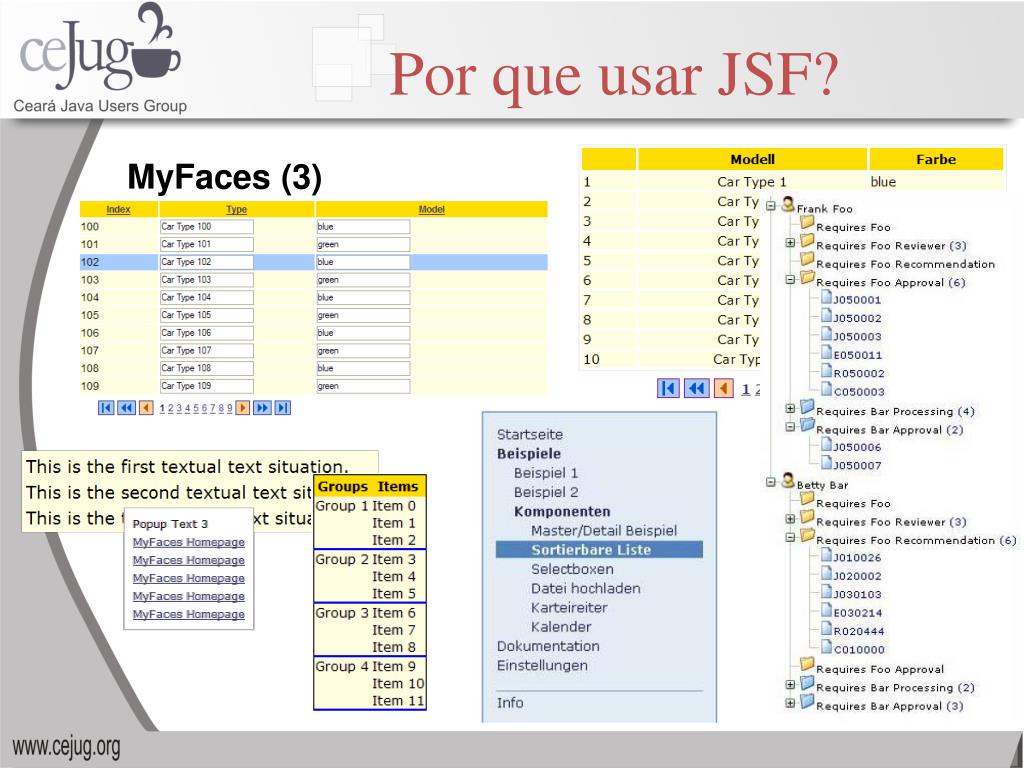Viewport: 1024px width, 768px height.
Task: Click page 1 link below Modell/Farbe table
Action: [746, 389]
